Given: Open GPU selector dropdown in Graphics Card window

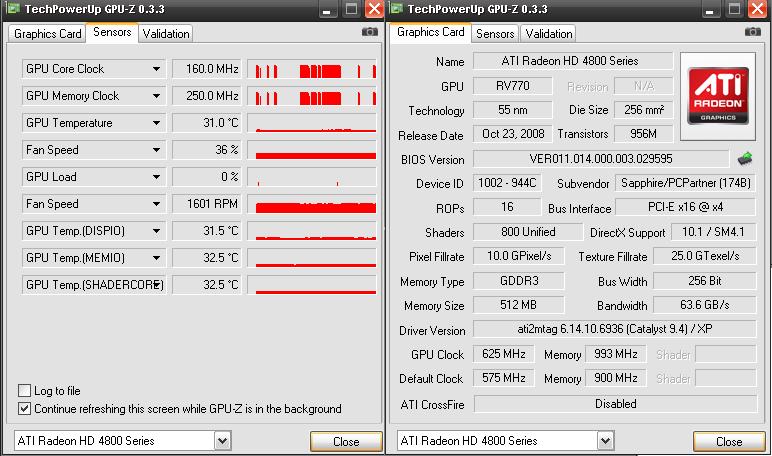Looking at the screenshot, I should tap(605, 441).
